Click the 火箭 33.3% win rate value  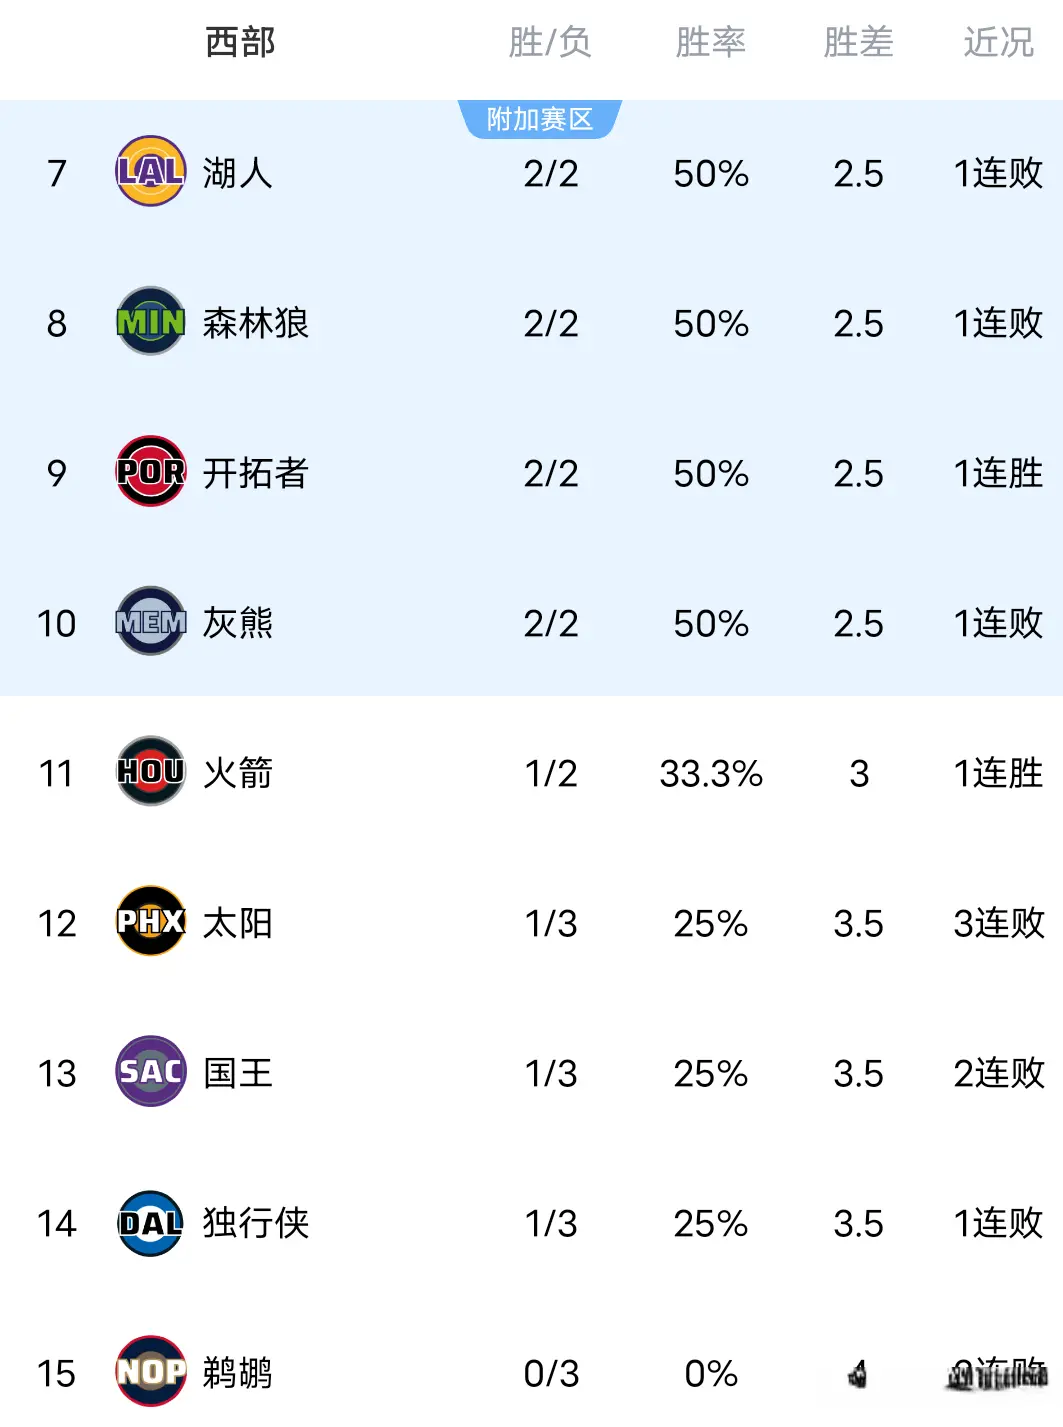click(x=711, y=773)
